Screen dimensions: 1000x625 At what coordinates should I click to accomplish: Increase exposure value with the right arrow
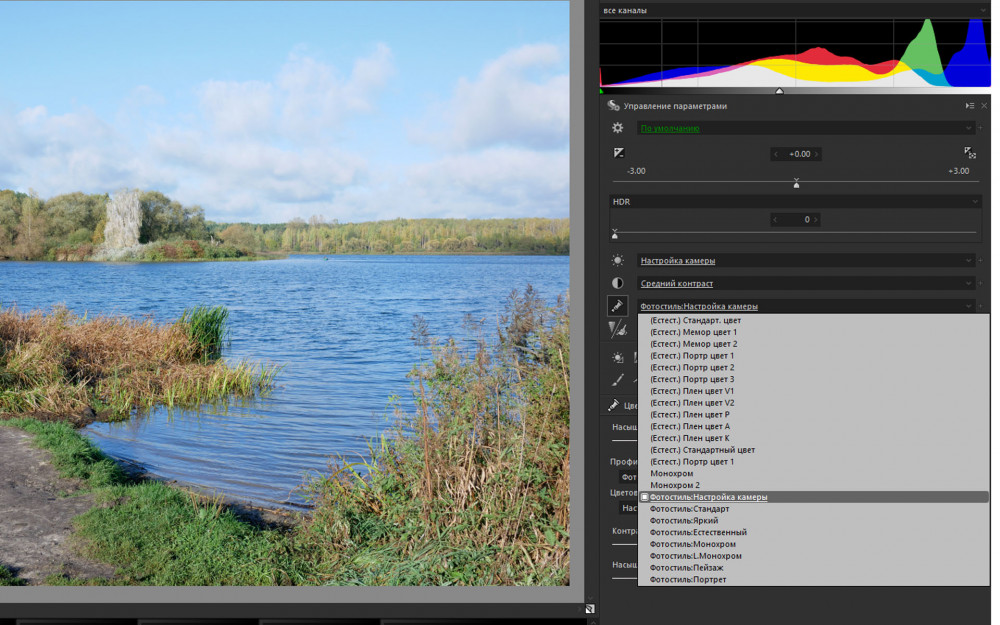[817, 154]
